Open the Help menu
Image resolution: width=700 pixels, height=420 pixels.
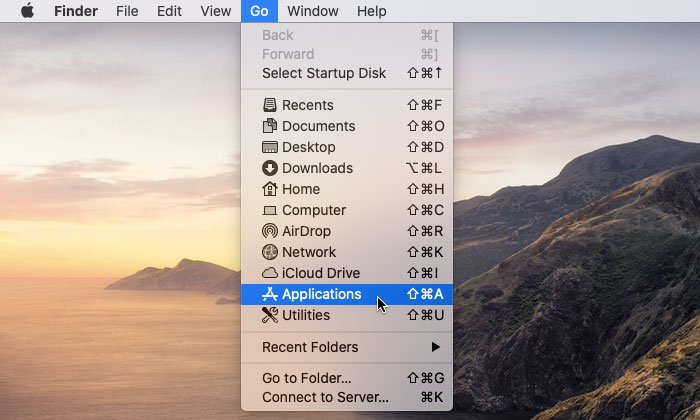pyautogui.click(x=371, y=11)
